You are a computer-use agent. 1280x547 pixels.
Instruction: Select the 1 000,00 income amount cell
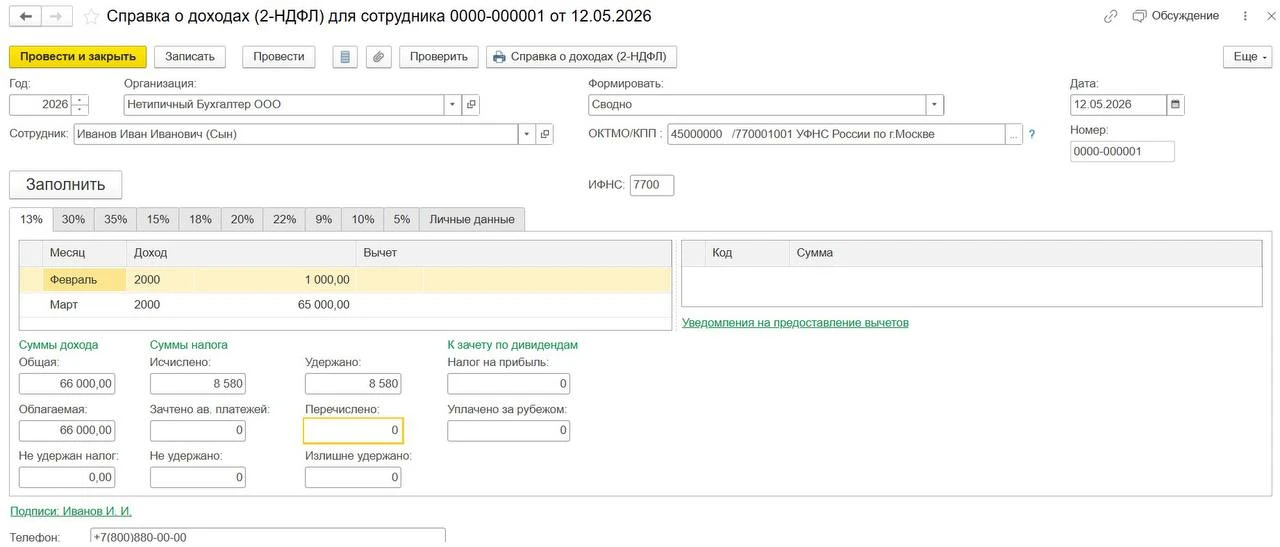point(274,280)
